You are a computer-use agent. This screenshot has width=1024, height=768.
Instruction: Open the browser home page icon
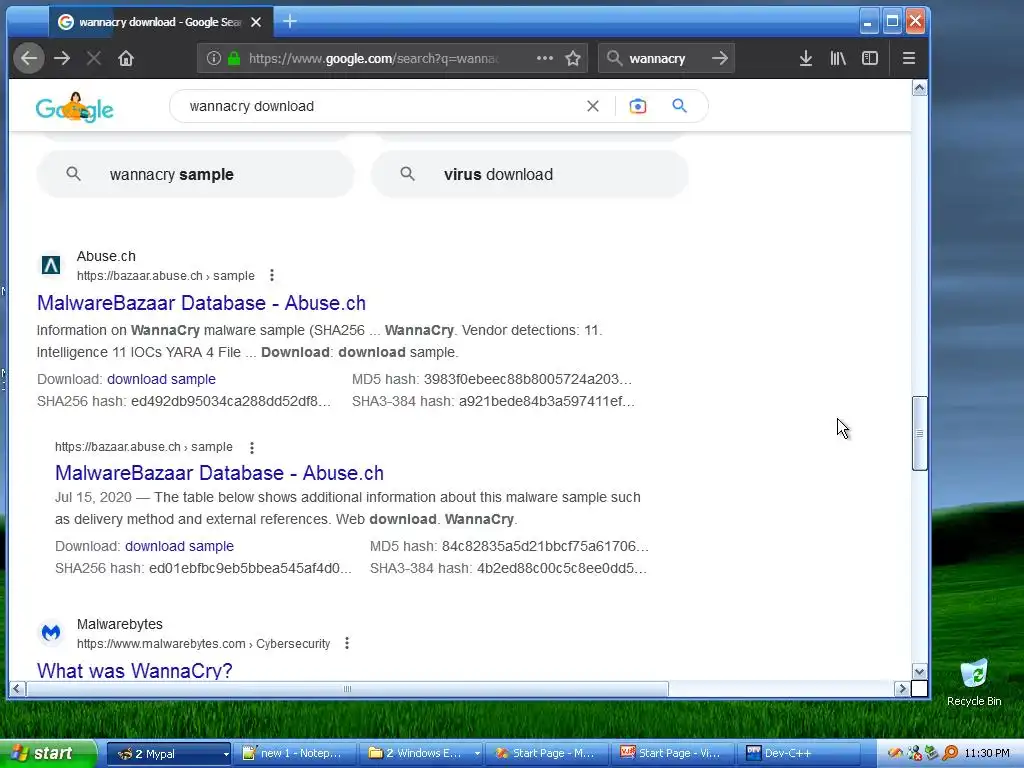click(x=126, y=58)
